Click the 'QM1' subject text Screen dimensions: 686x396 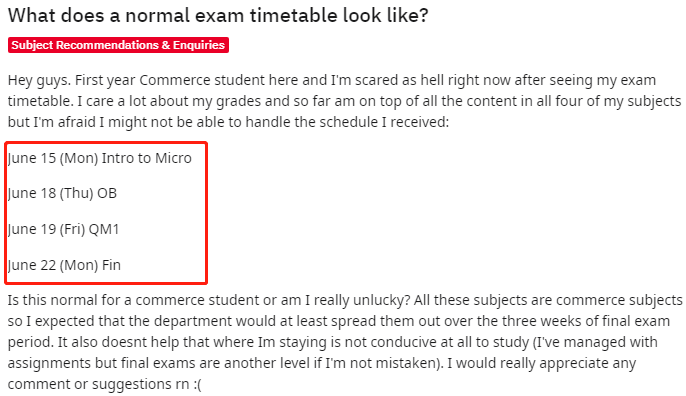(104, 229)
